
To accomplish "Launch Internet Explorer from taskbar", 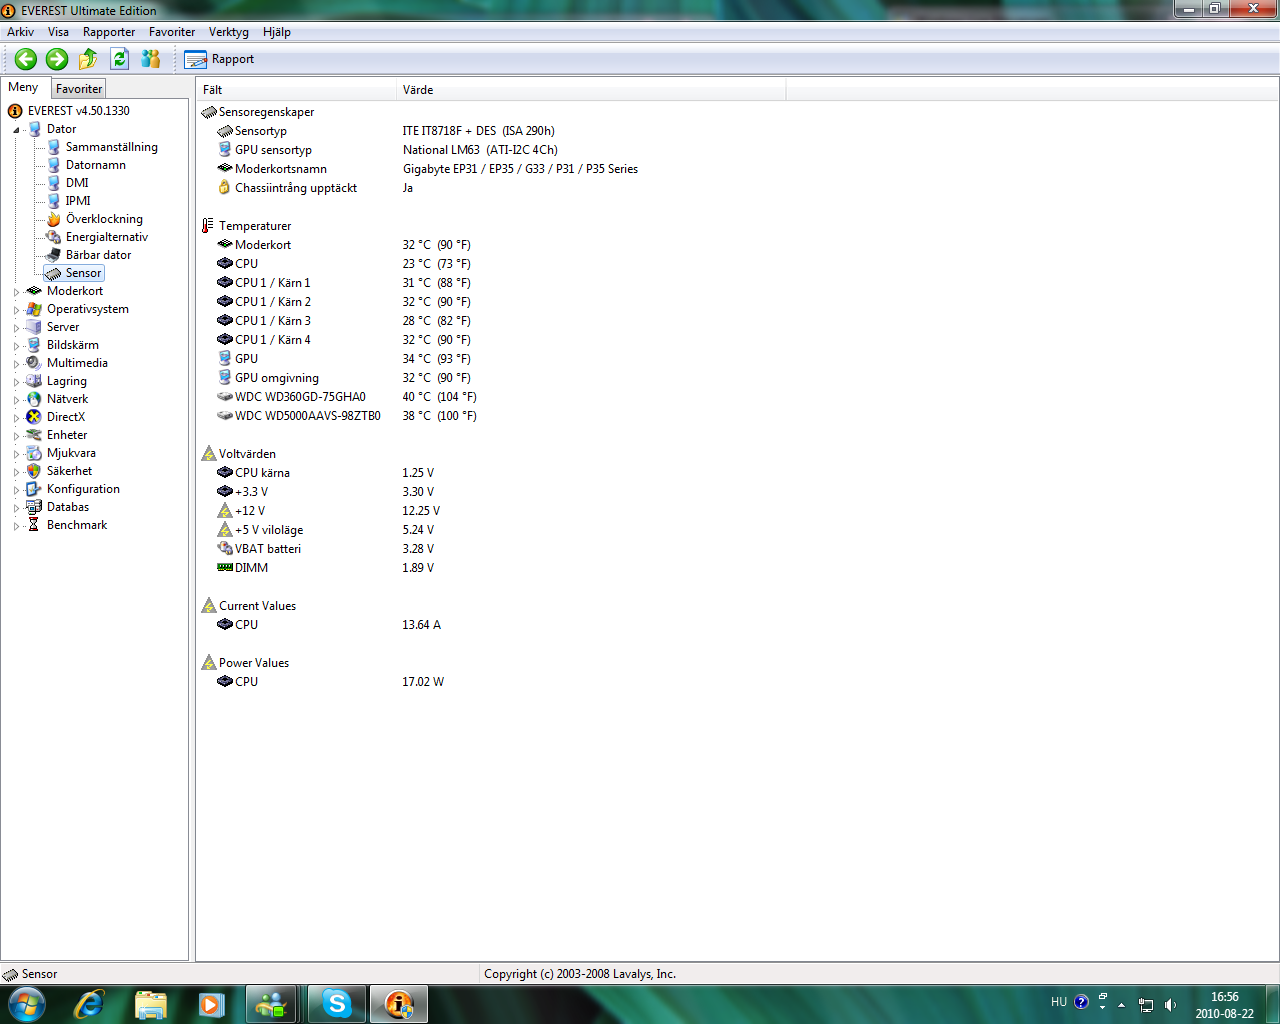I will pos(89,1003).
